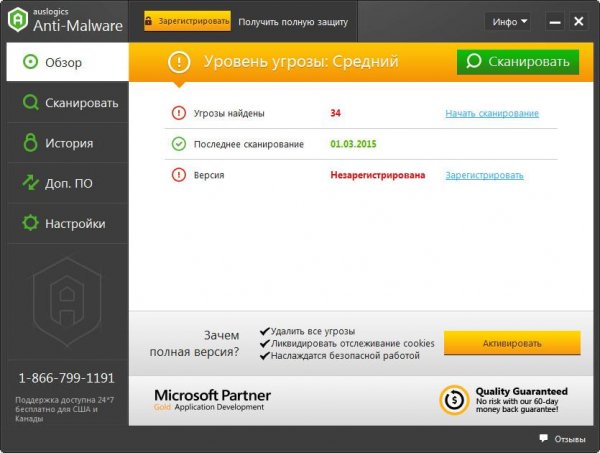Open the Доп. ПО sidebar section
This screenshot has height=453, width=600.
(67, 183)
